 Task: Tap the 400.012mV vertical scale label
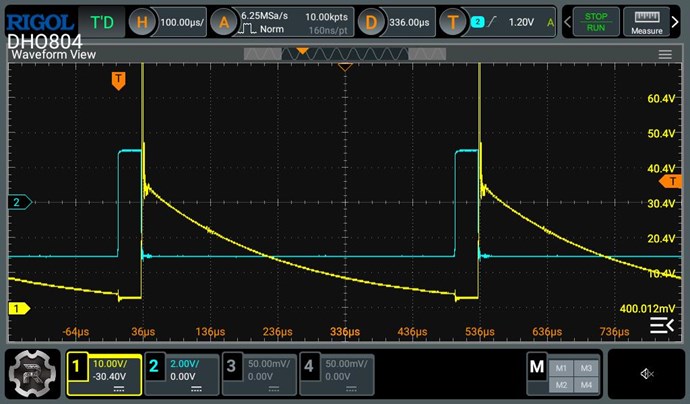(647, 309)
